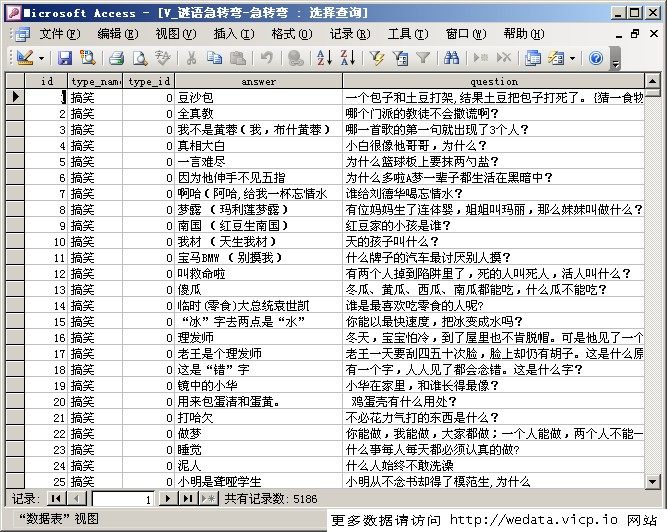The height and width of the screenshot is (532, 667).
Task: Select the type_name column header
Action: click(95, 81)
